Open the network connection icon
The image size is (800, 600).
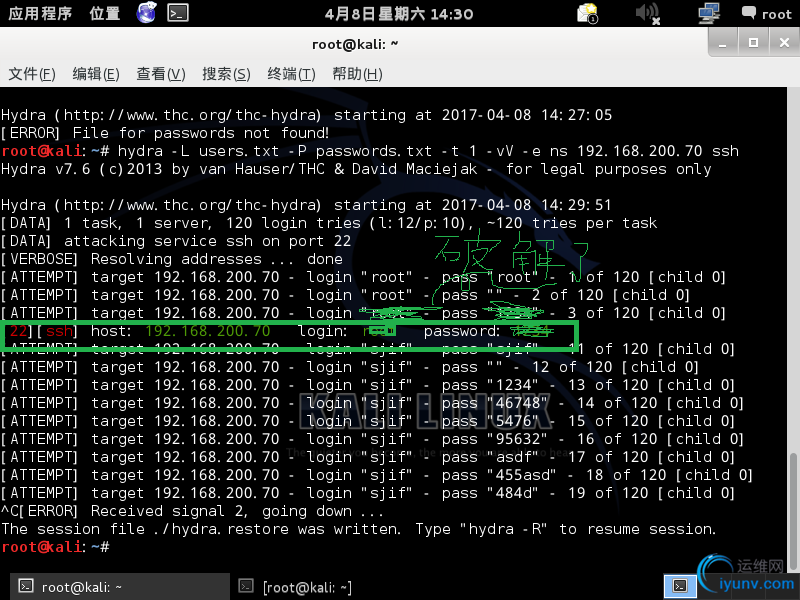pos(709,13)
